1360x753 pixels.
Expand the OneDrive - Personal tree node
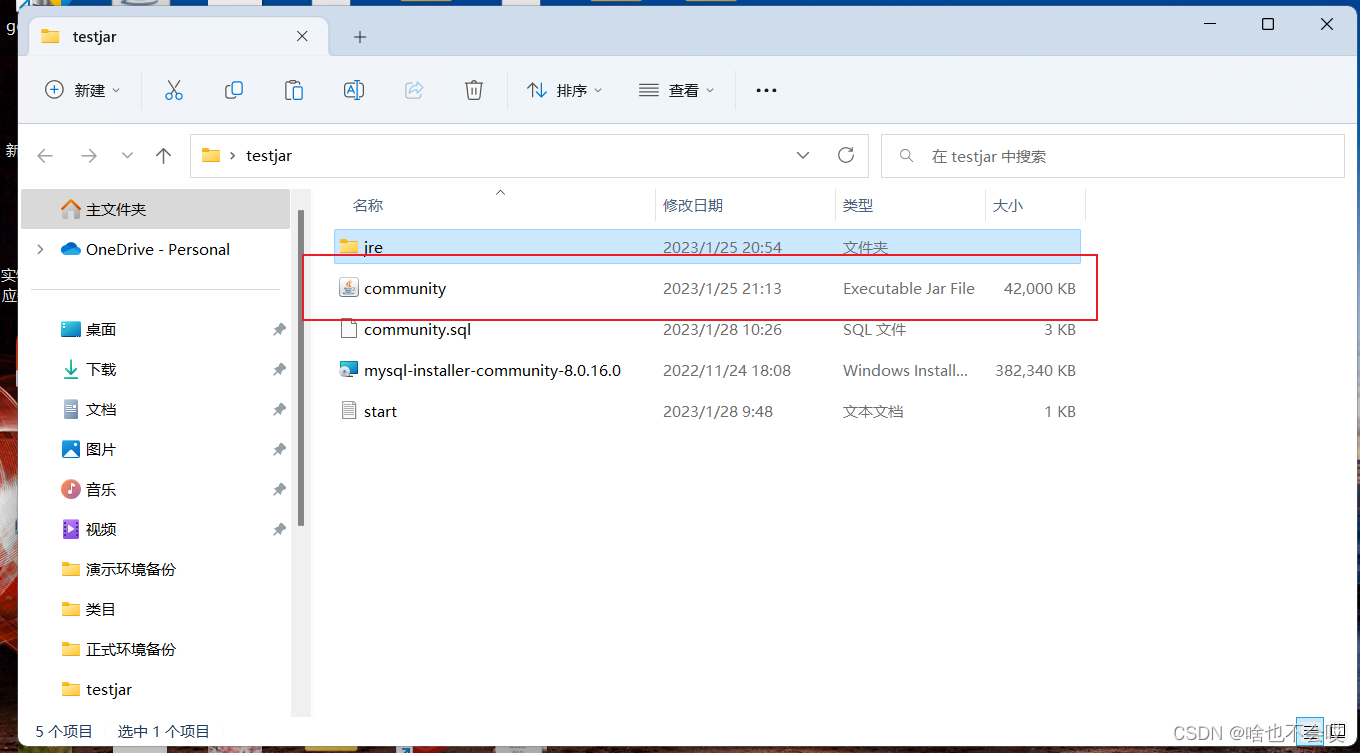click(40, 249)
